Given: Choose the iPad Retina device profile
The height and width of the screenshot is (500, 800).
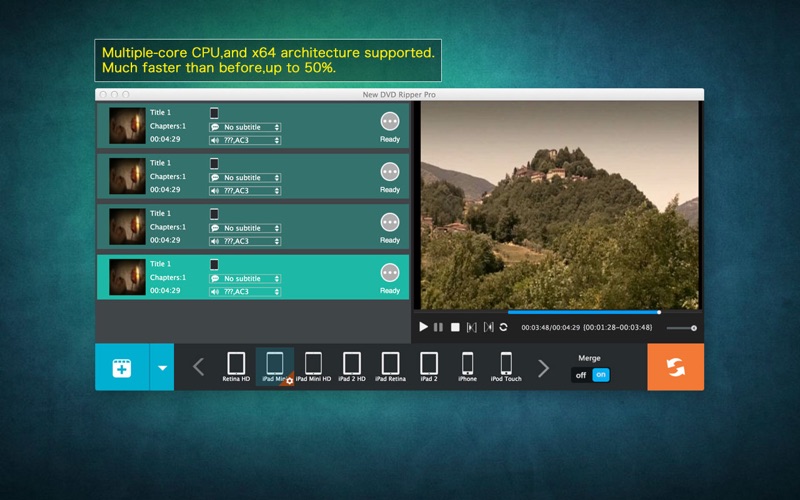Looking at the screenshot, I should (x=390, y=367).
